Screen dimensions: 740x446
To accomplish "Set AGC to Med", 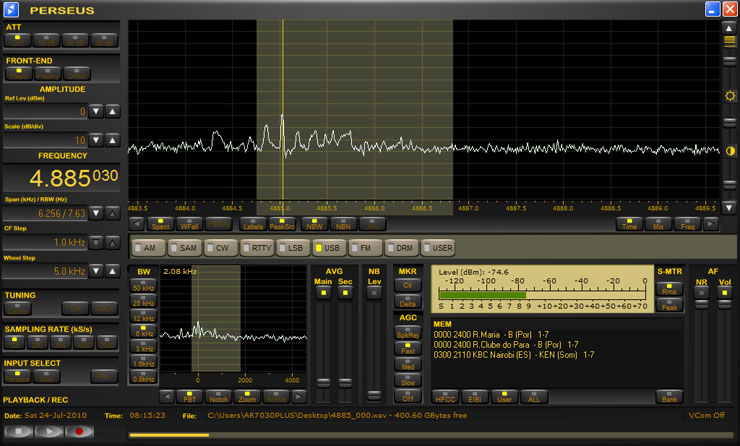I will [408, 364].
